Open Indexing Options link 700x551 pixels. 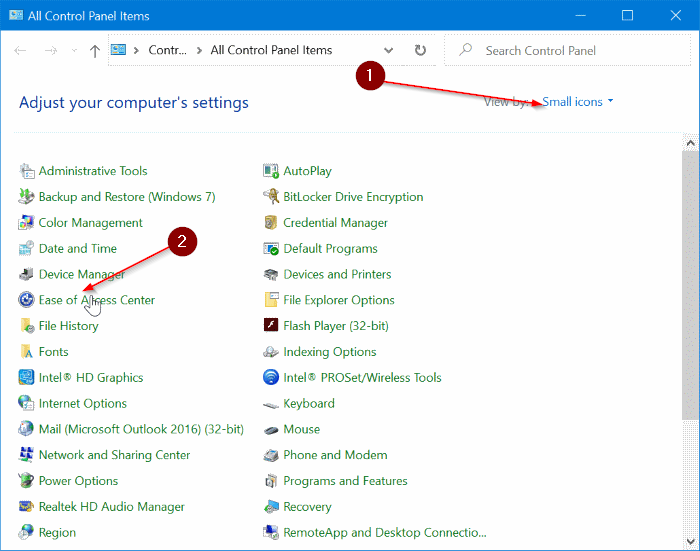coord(330,352)
